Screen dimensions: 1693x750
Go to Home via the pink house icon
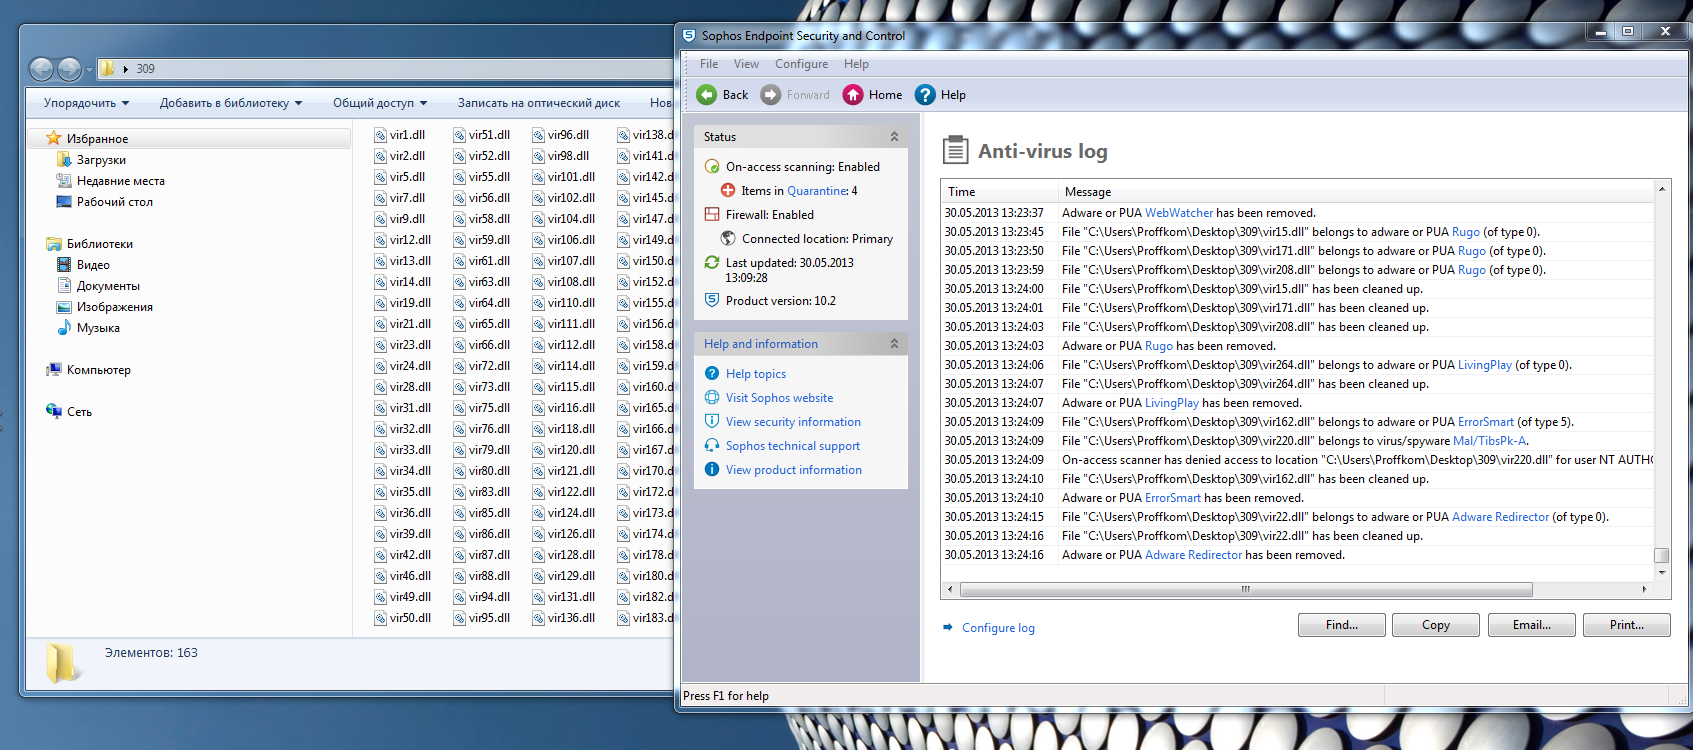852,94
